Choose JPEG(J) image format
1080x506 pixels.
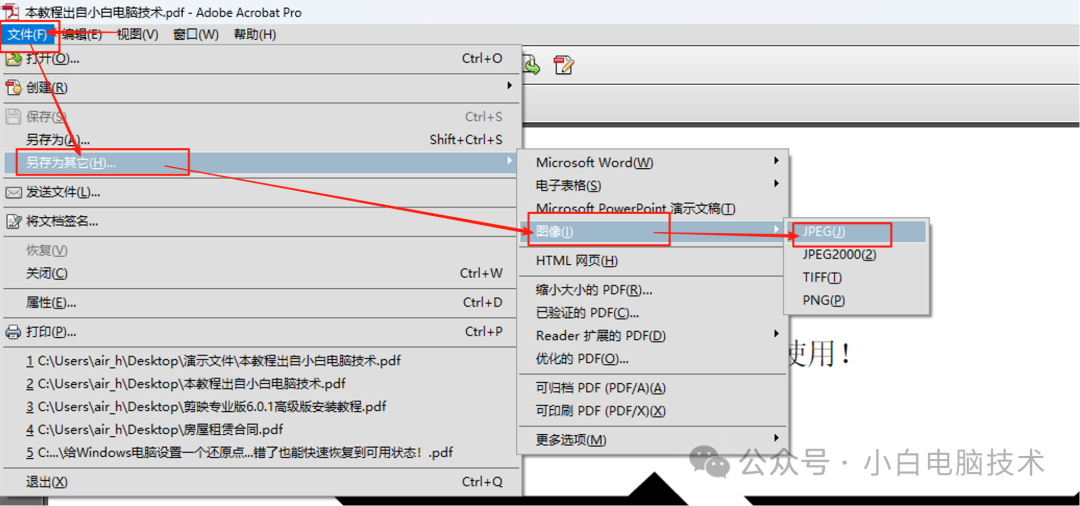pos(857,232)
